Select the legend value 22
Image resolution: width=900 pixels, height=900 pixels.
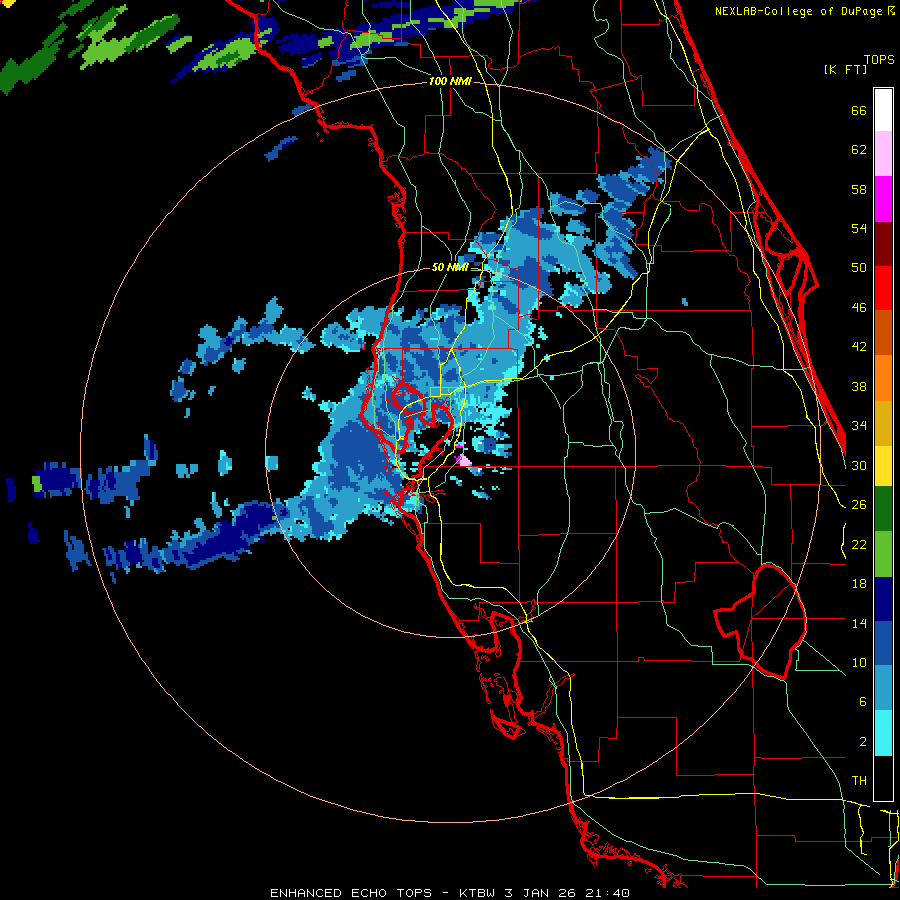coord(859,544)
